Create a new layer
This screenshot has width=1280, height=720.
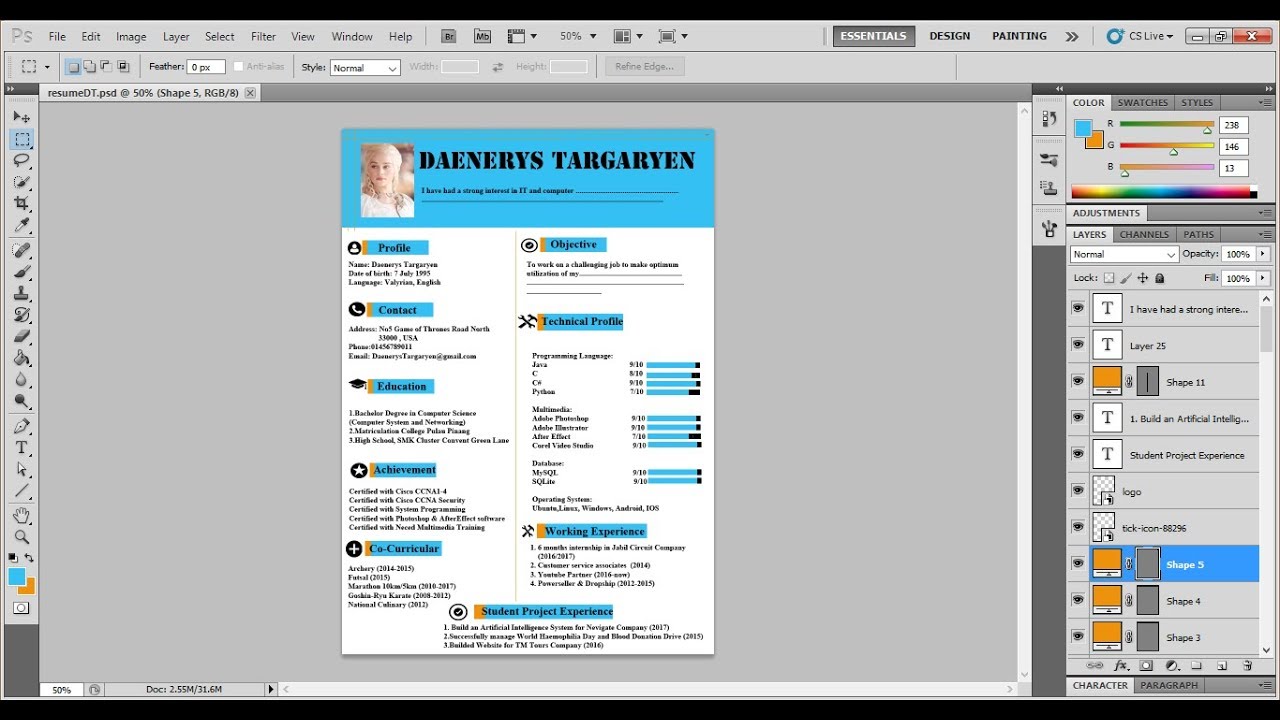pos(1221,665)
